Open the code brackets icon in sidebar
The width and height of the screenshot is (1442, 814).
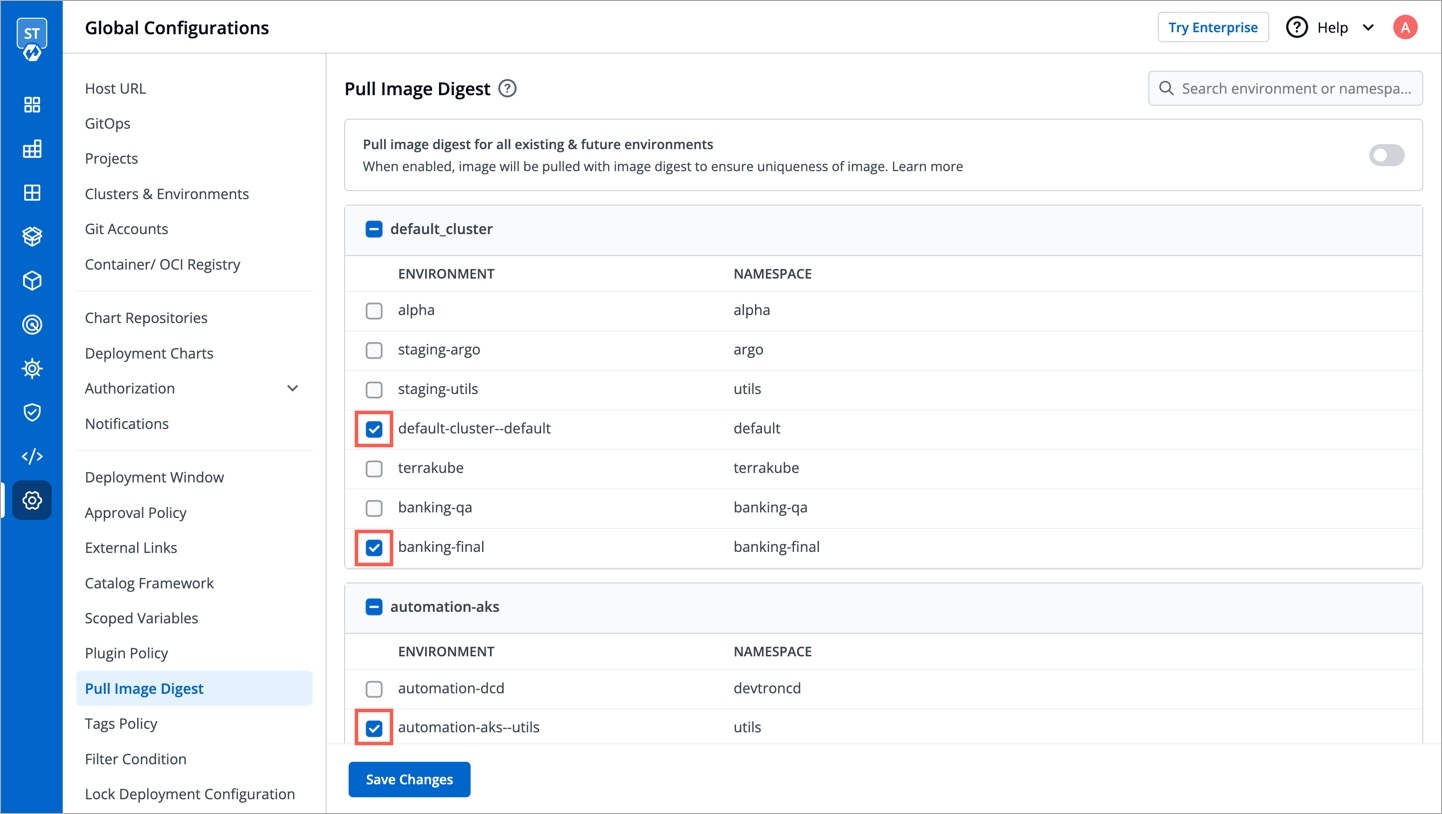tap(32, 457)
